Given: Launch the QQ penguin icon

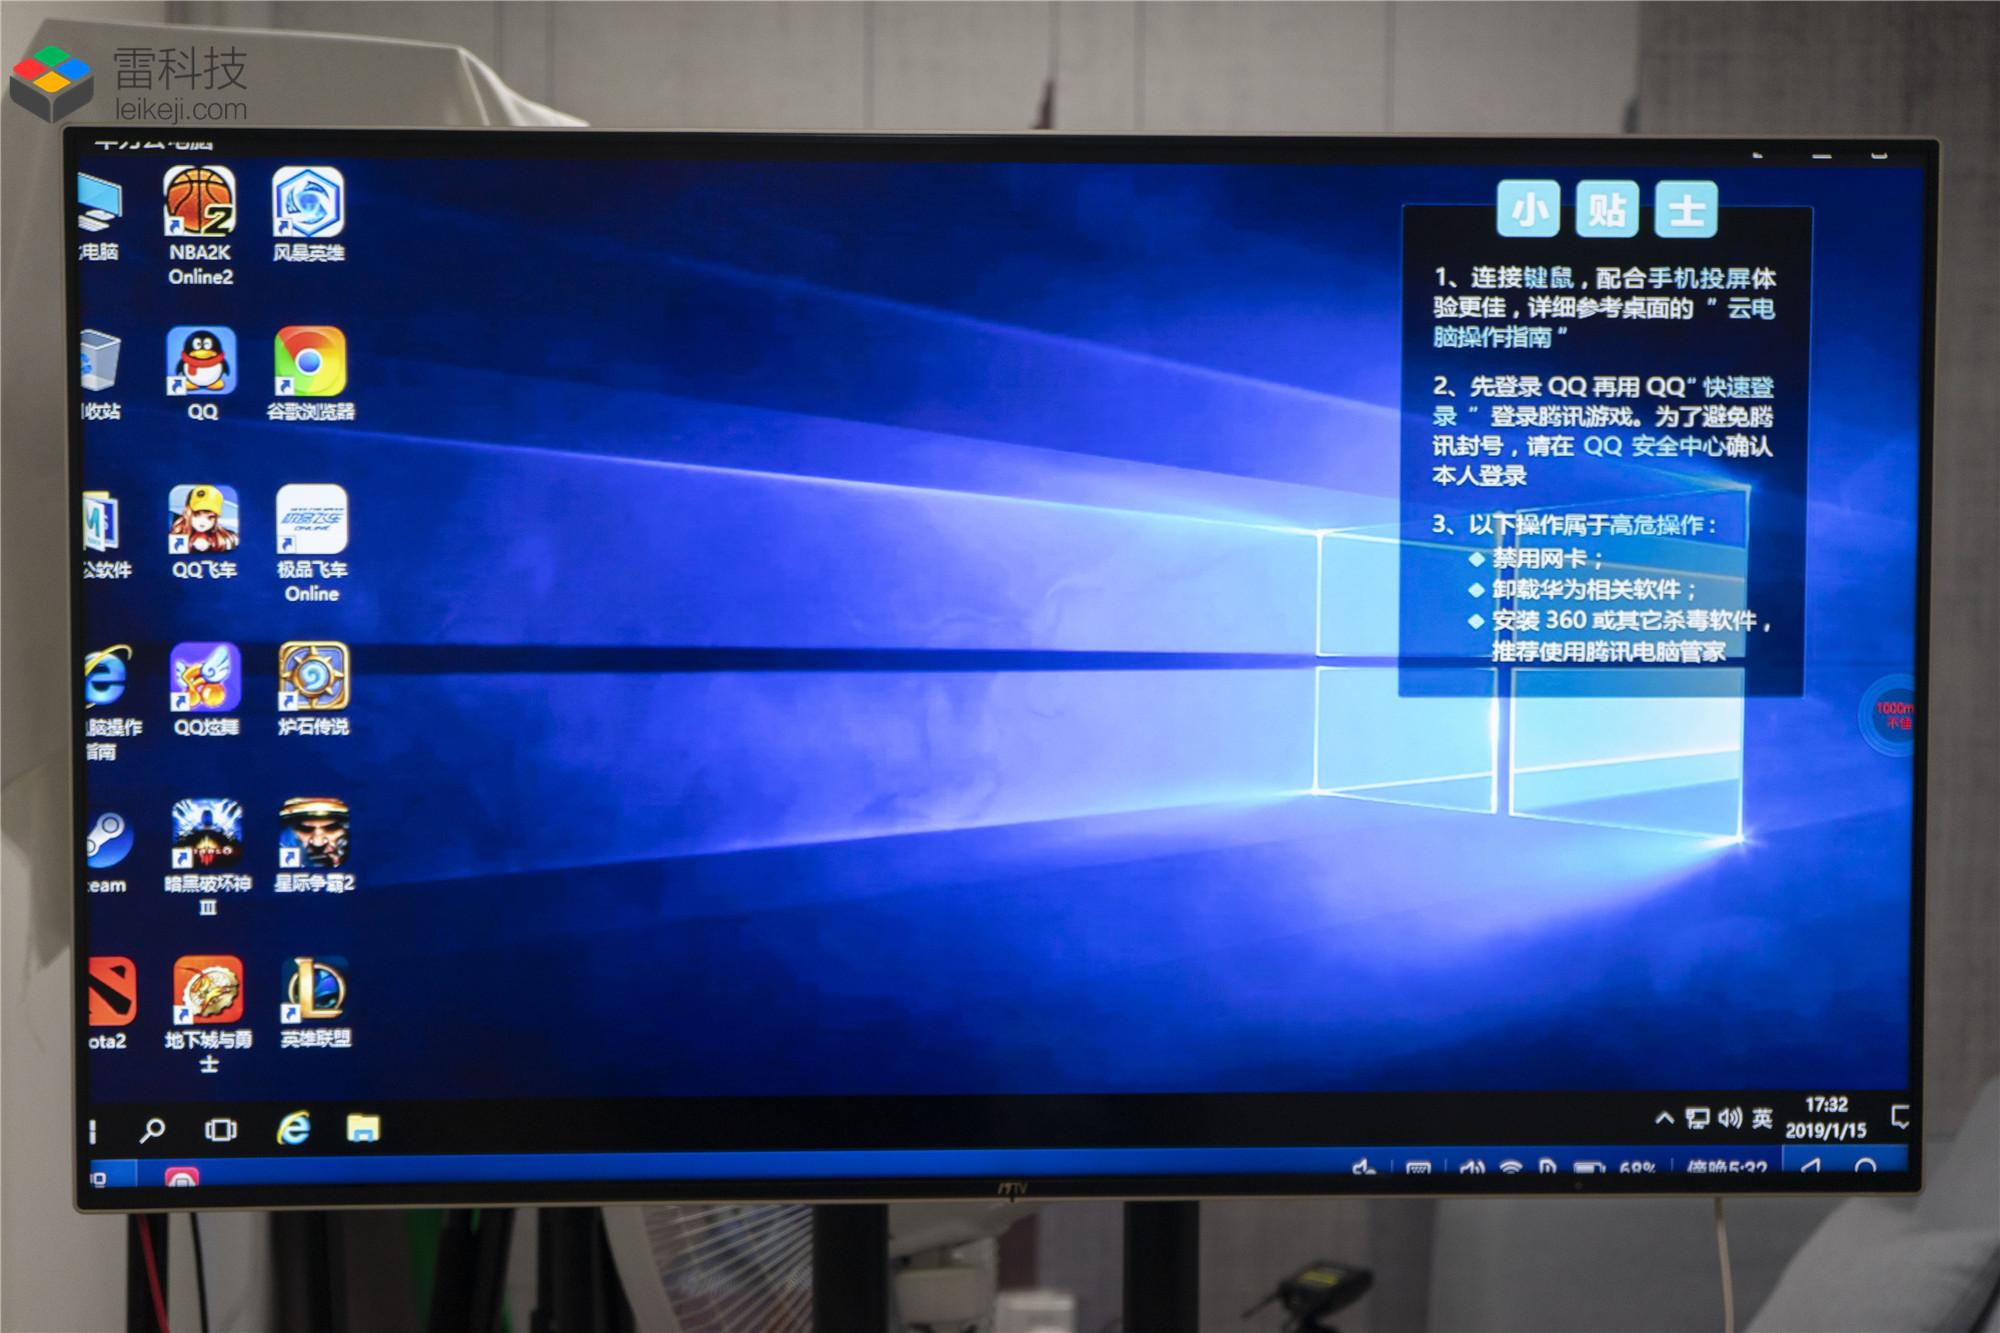Looking at the screenshot, I should coord(202,362).
